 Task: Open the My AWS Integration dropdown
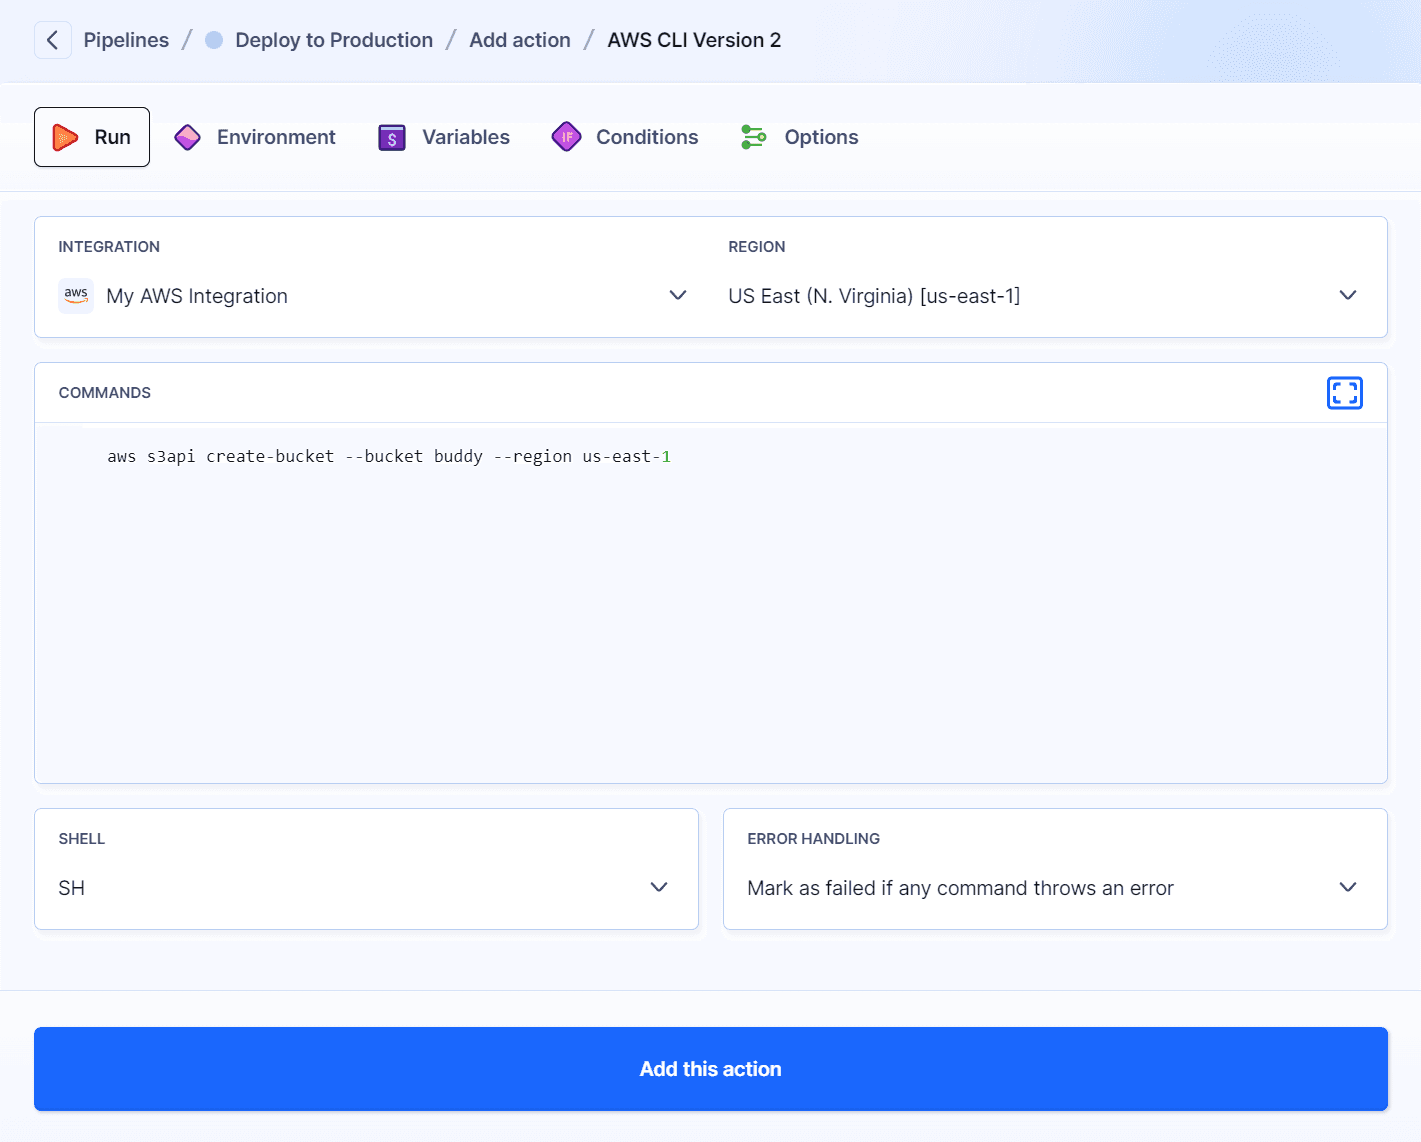[x=678, y=295]
